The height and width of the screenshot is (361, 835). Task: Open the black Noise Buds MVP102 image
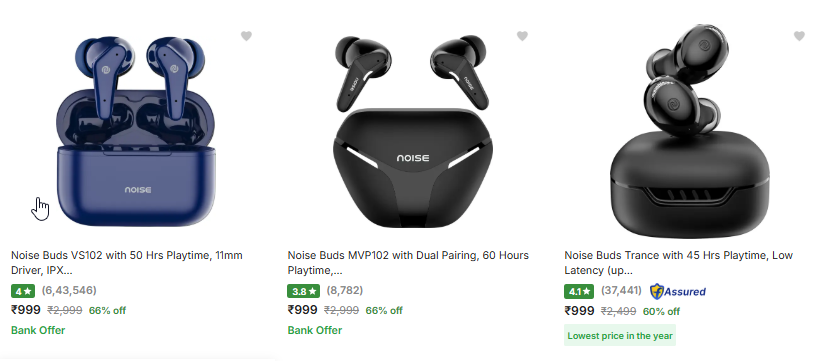[412, 132]
